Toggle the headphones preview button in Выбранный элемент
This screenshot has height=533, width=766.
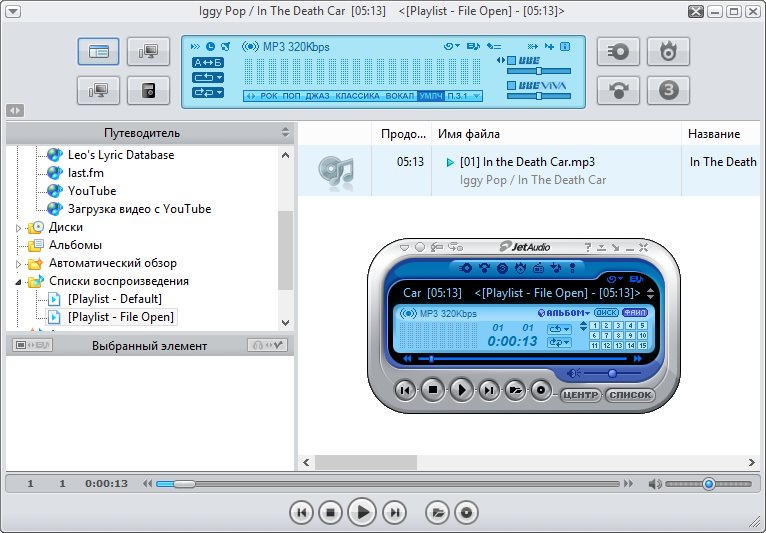[x=267, y=345]
